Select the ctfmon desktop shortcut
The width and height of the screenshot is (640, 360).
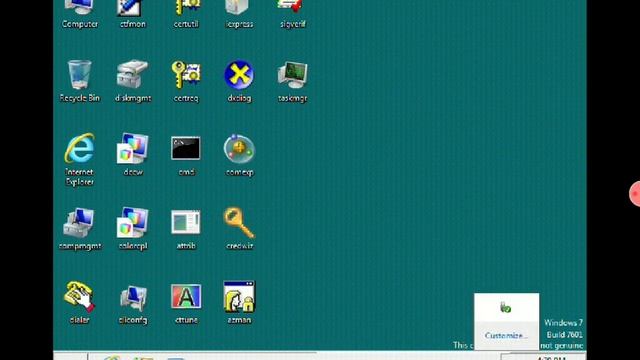coord(133,14)
